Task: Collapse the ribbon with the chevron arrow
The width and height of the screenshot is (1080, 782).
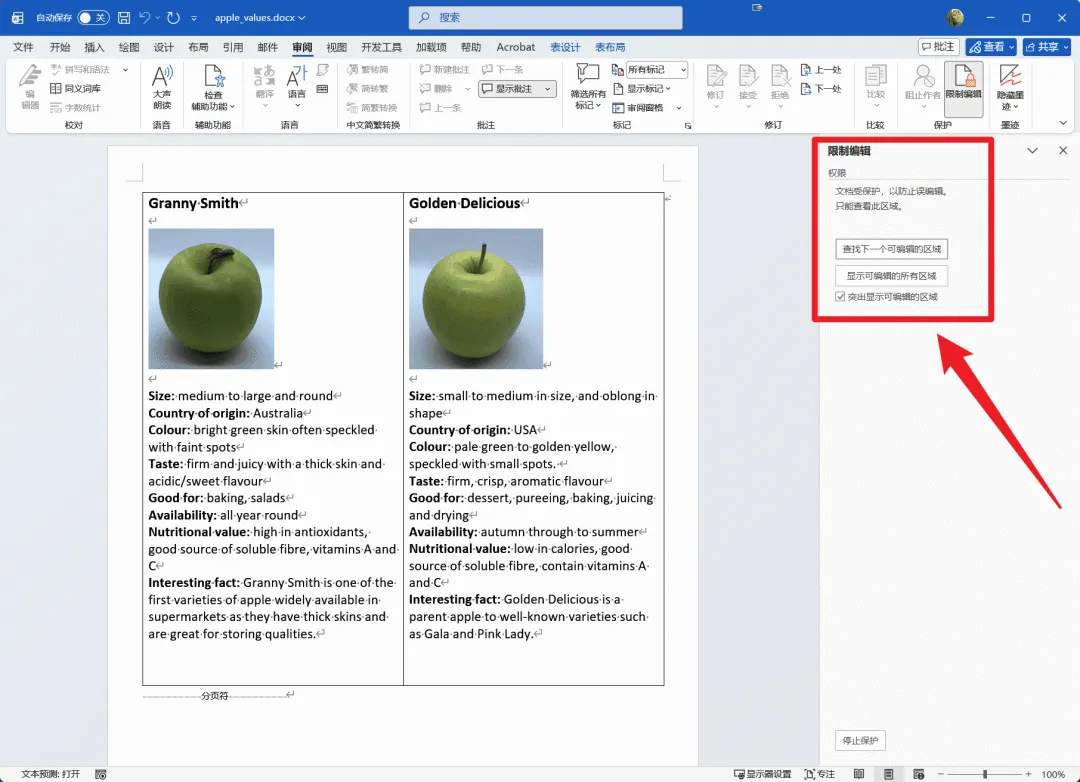Action: point(1063,123)
